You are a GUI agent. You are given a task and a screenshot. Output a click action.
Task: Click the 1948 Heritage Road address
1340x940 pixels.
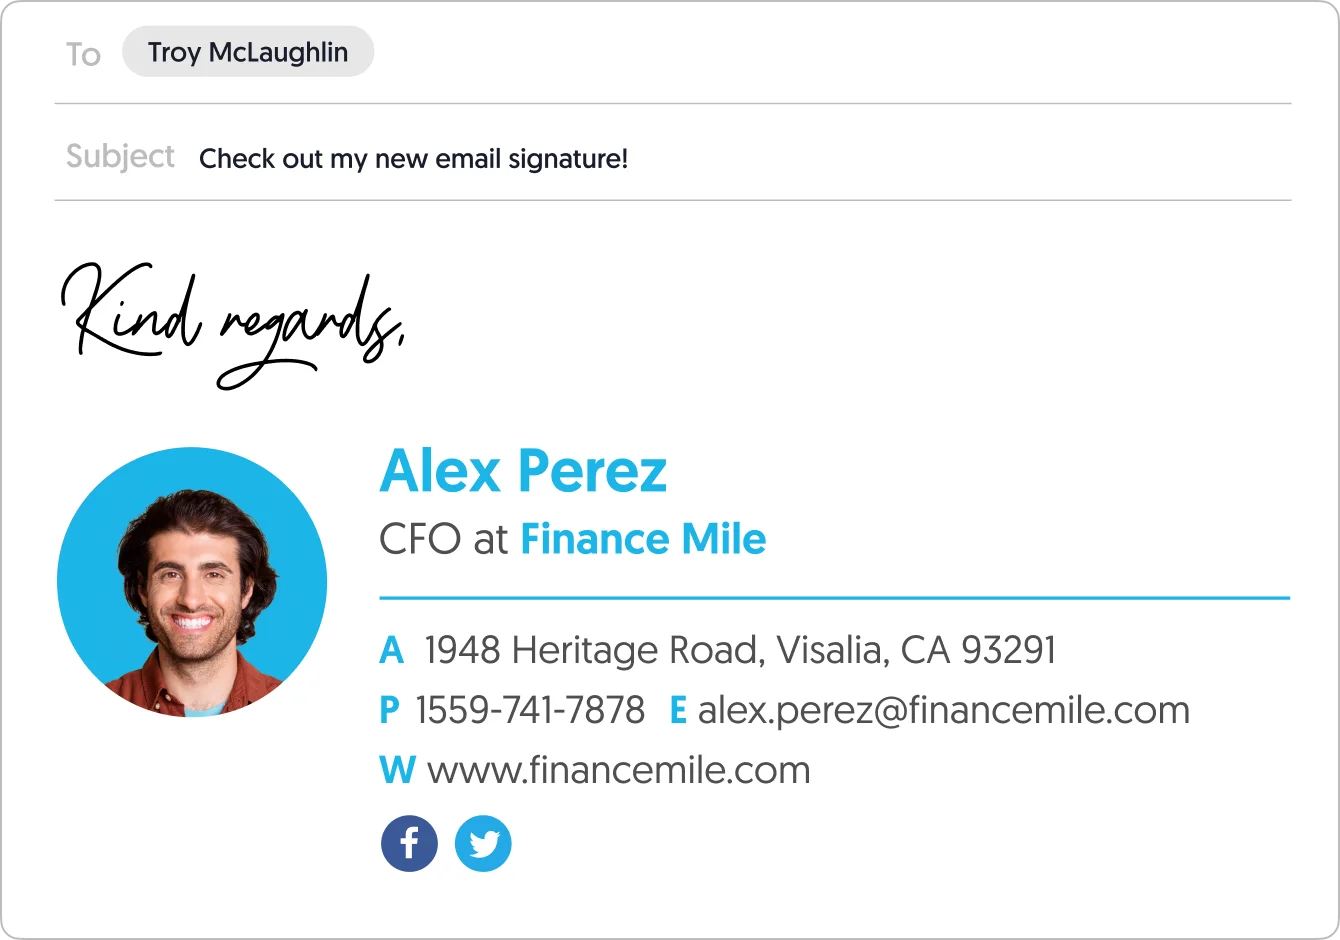[740, 650]
